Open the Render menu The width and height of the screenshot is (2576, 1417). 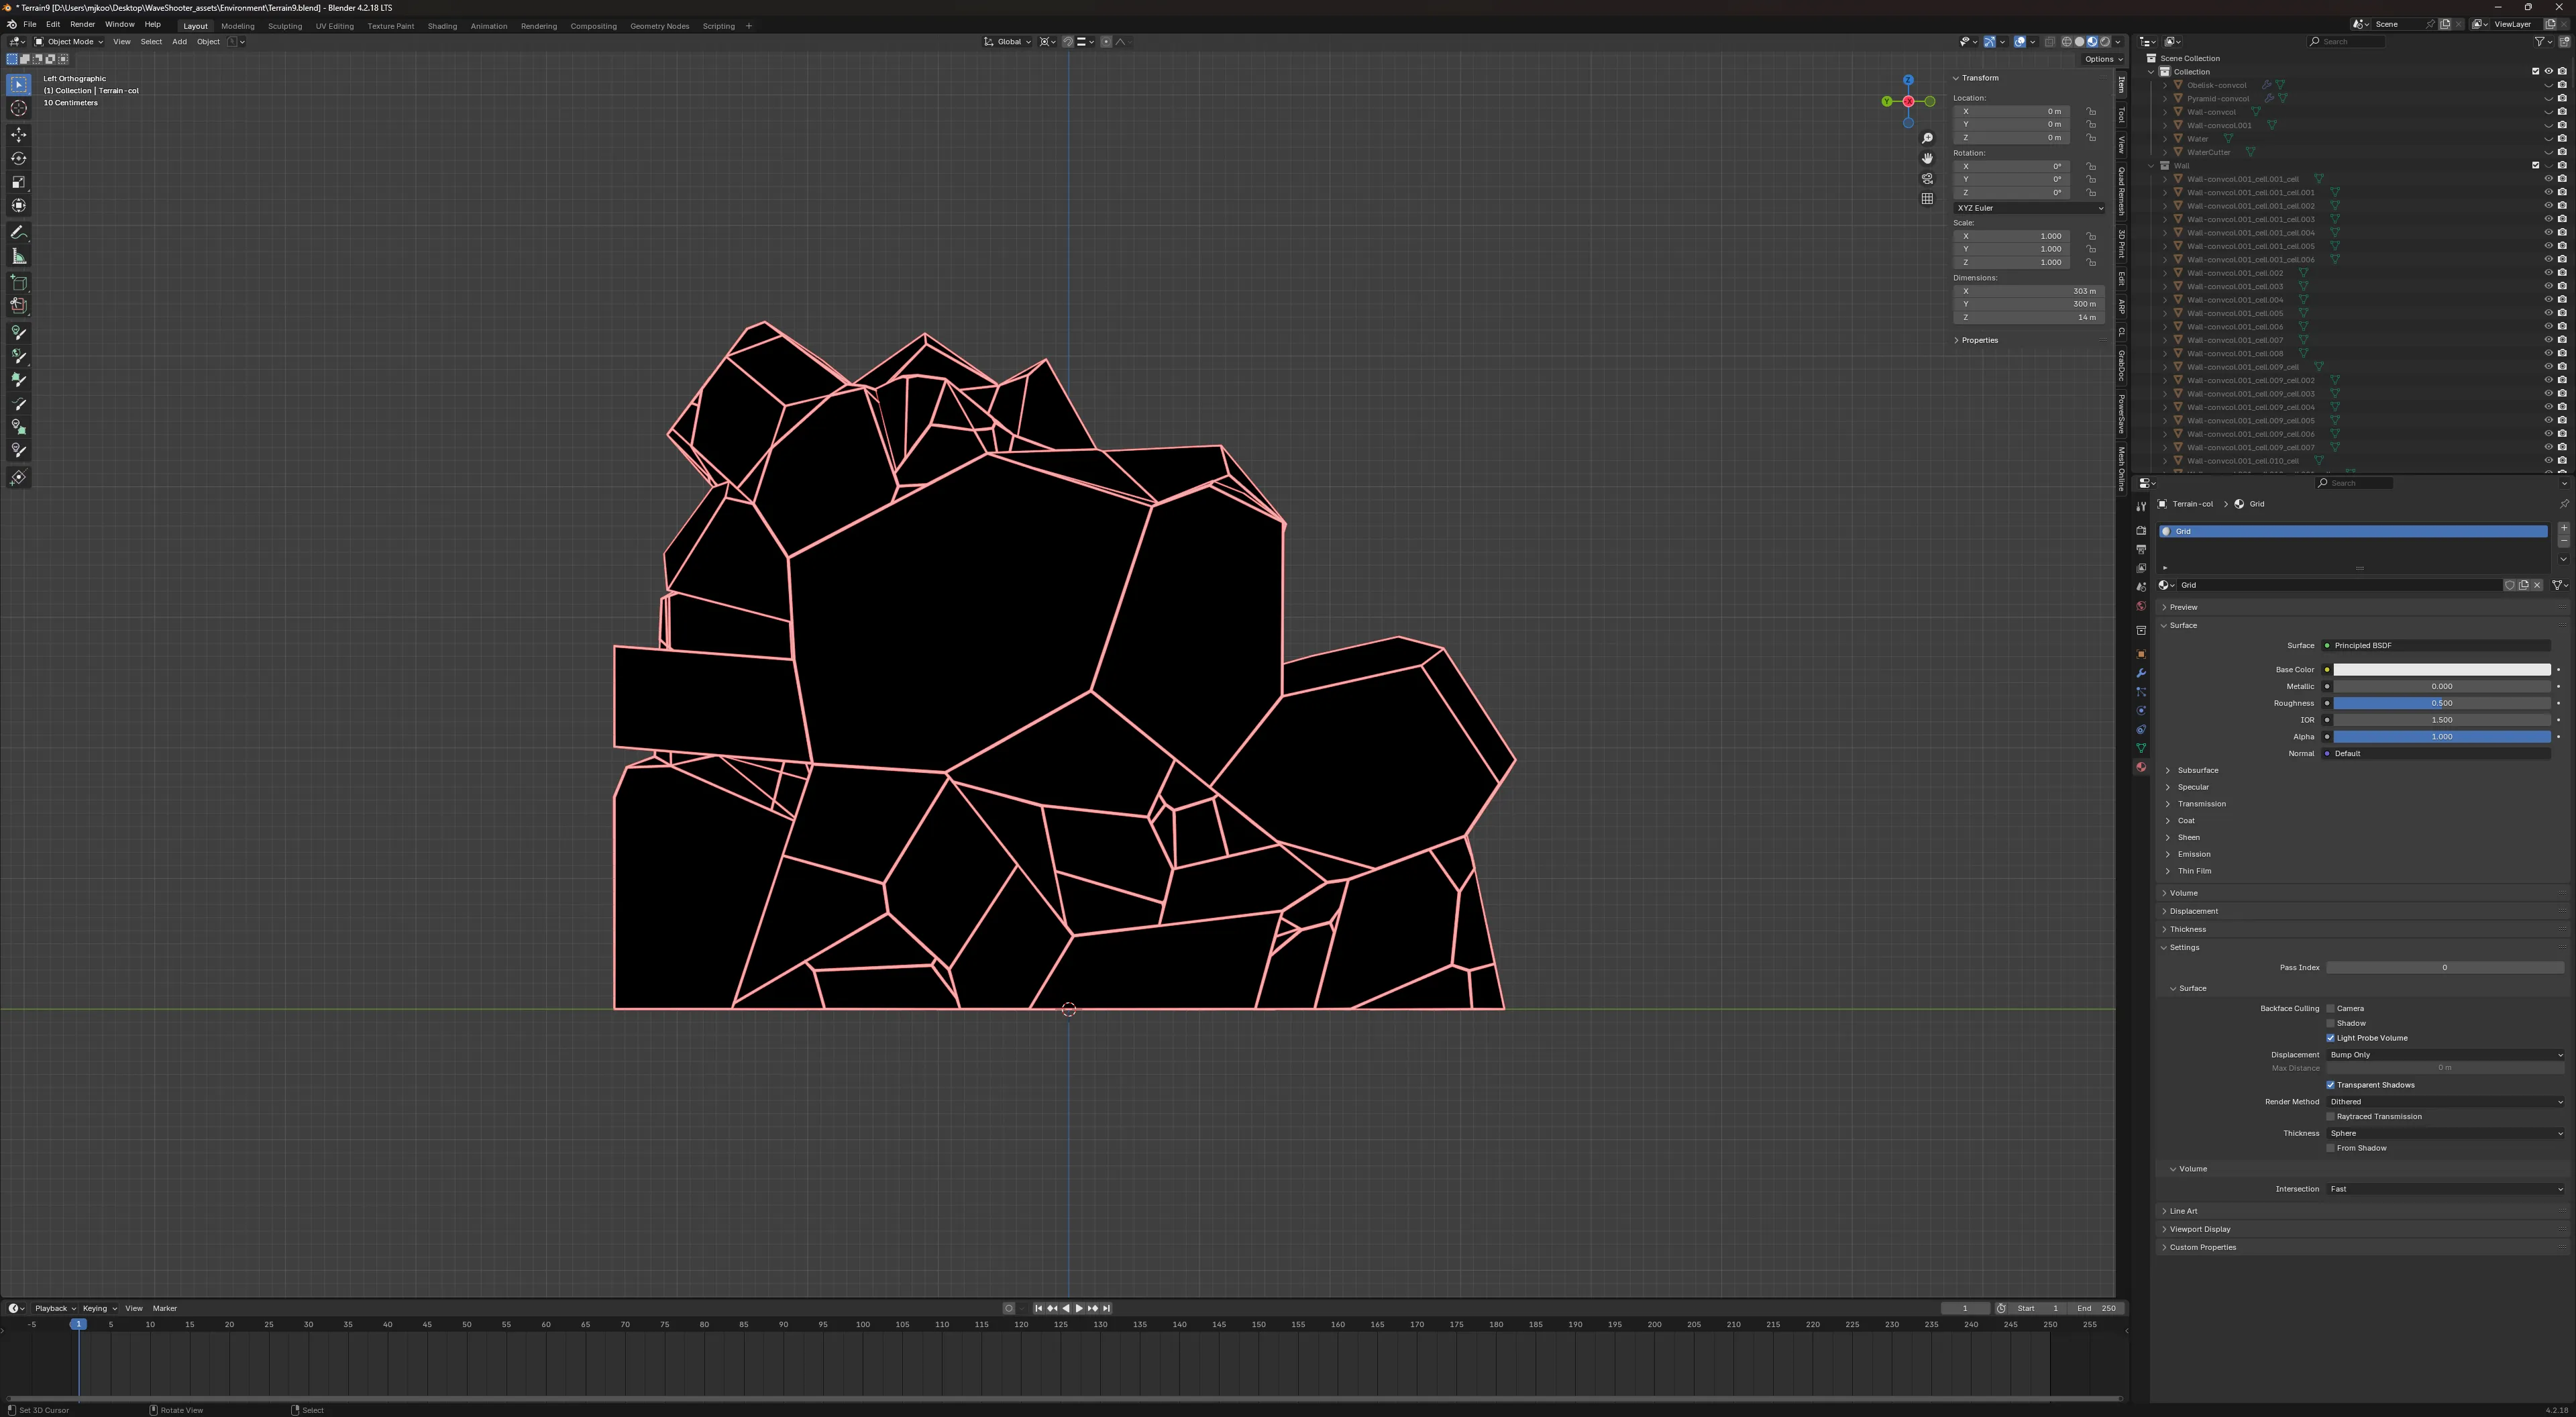[82, 24]
